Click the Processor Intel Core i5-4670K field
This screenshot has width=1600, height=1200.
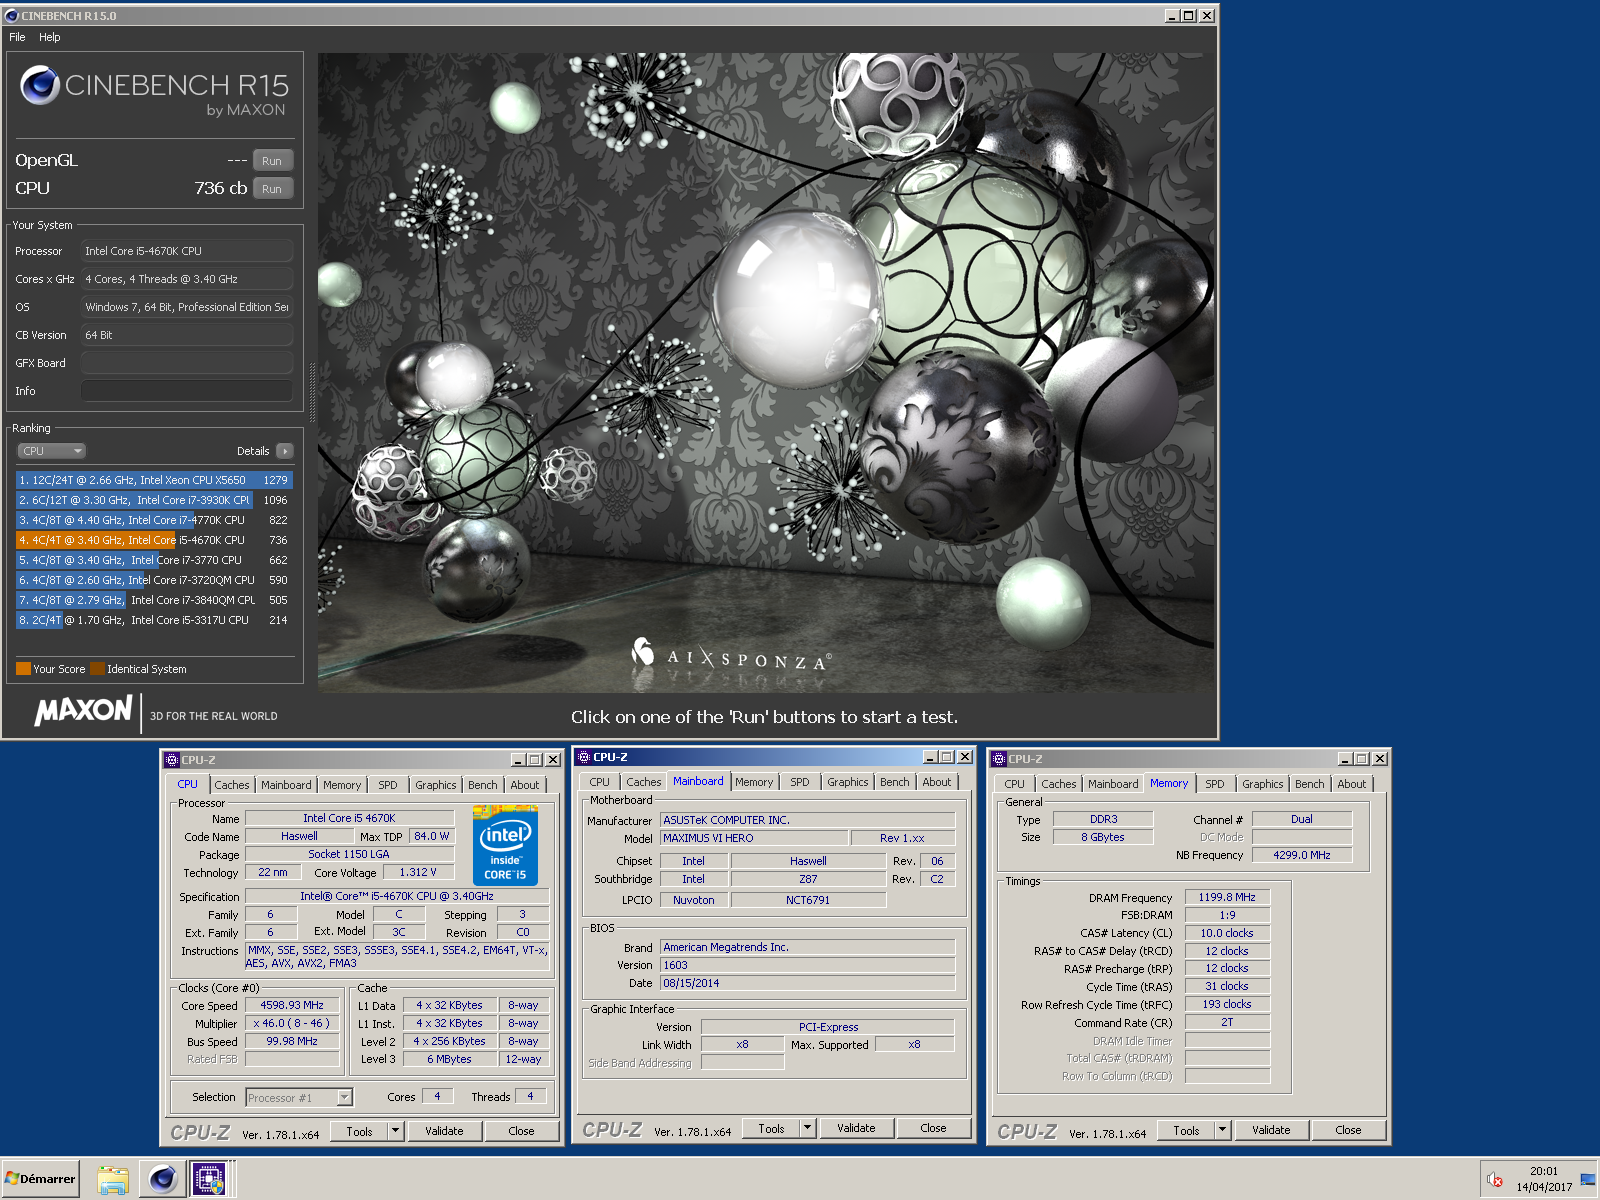(187, 251)
